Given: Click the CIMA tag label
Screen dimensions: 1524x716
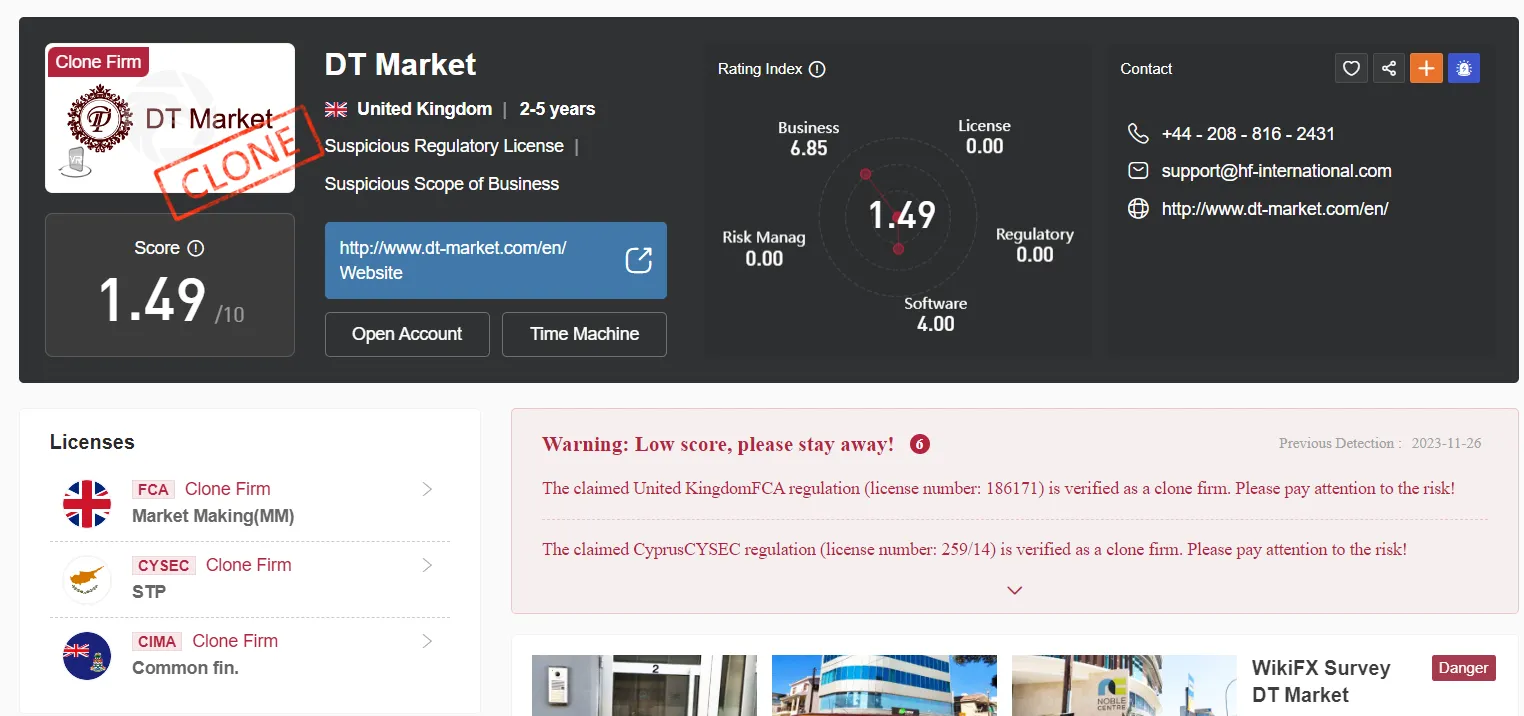Looking at the screenshot, I should 157,641.
